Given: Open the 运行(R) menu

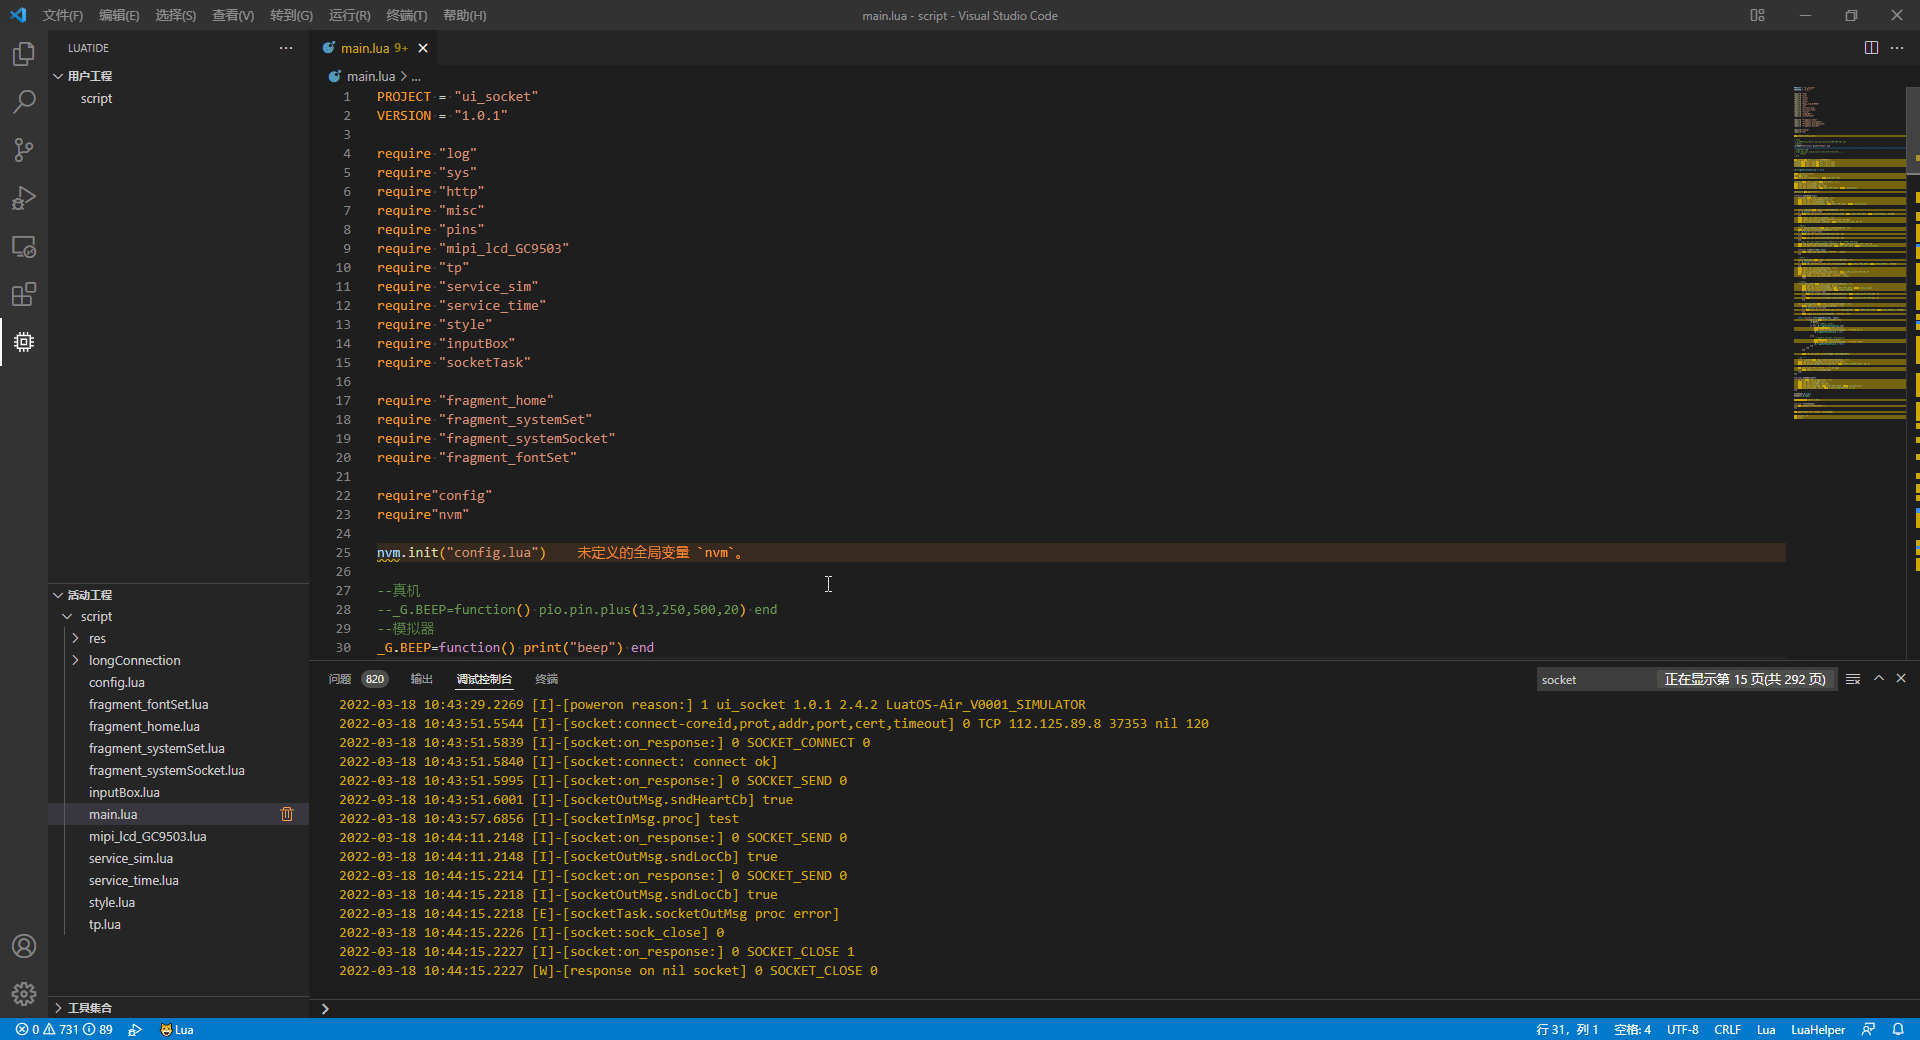Looking at the screenshot, I should coord(349,15).
